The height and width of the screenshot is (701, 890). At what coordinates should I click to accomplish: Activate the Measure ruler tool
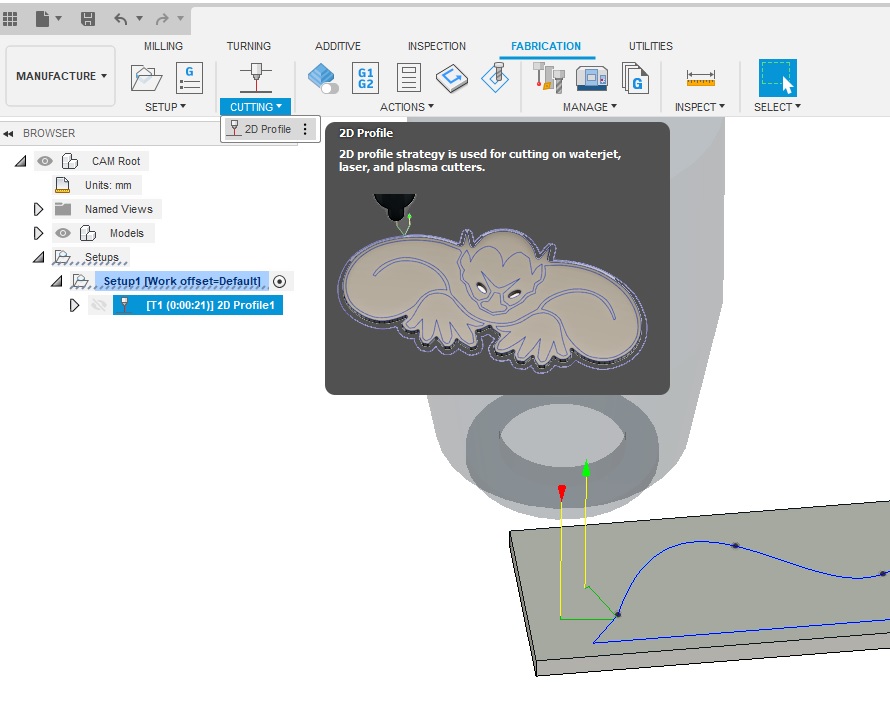700,78
